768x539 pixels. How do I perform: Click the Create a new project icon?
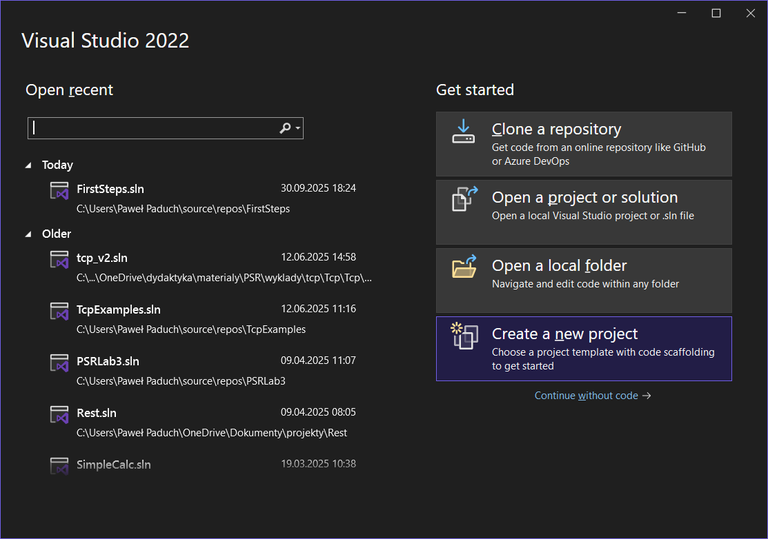point(464,337)
